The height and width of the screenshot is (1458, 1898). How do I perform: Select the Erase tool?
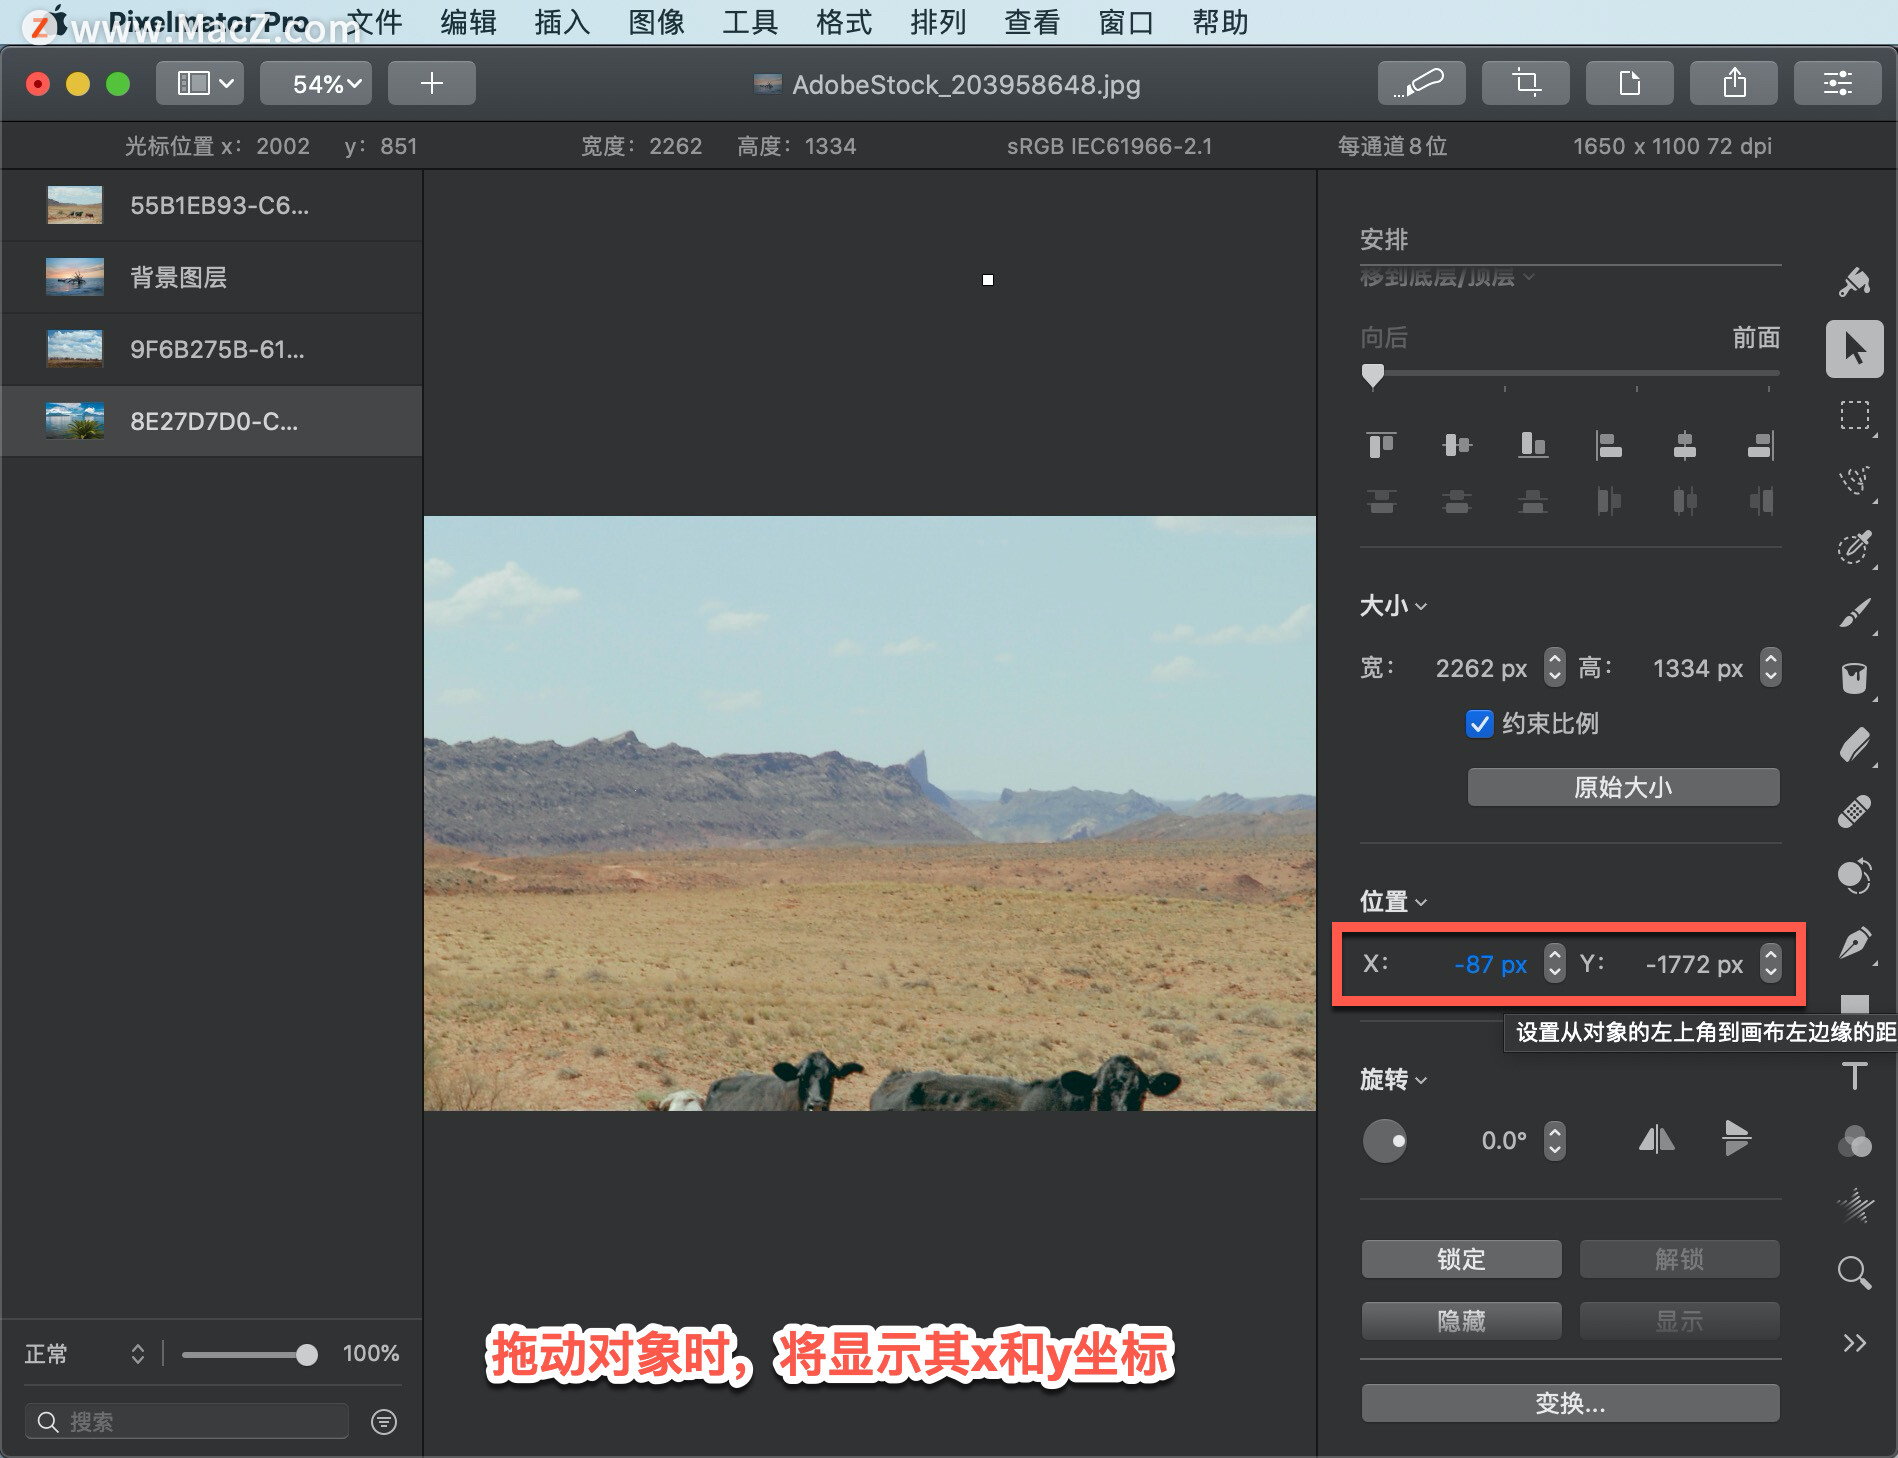click(1855, 745)
